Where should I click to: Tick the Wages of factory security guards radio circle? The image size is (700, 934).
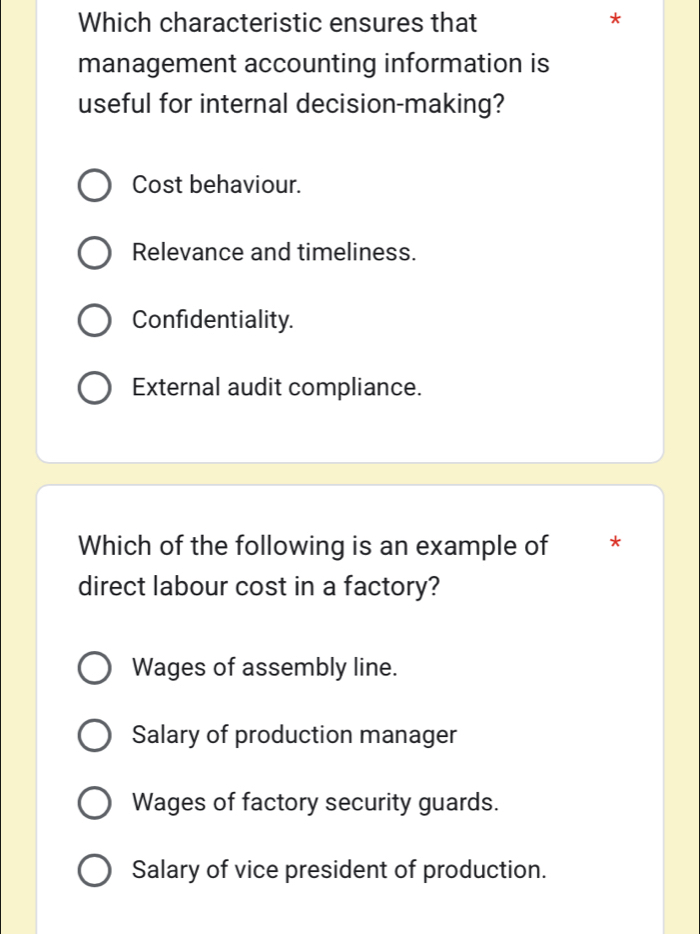pyautogui.click(x=95, y=803)
